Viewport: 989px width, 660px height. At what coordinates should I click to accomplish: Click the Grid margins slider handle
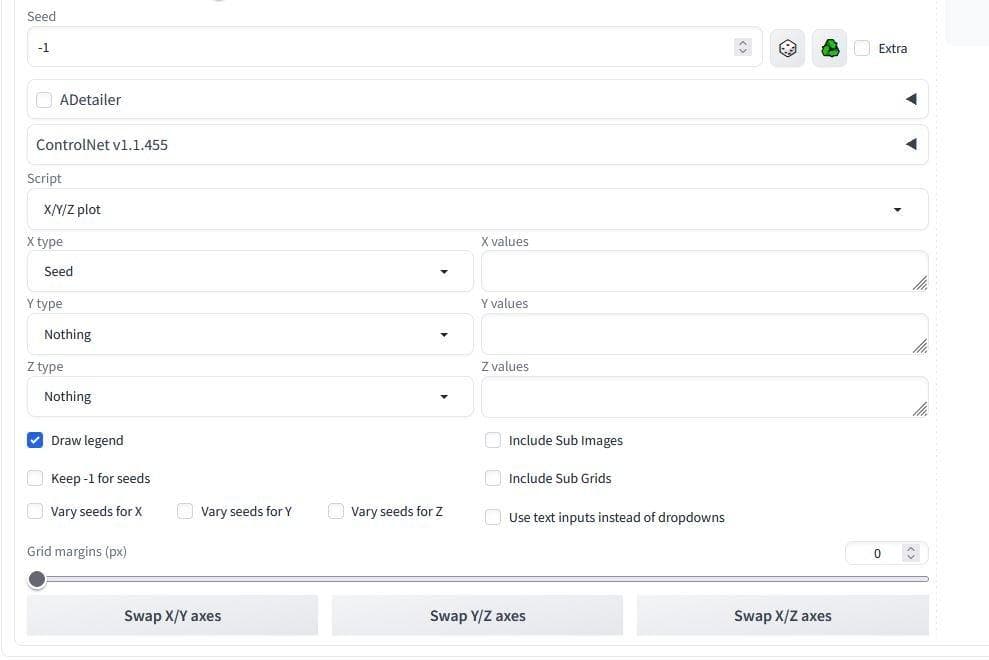37,579
